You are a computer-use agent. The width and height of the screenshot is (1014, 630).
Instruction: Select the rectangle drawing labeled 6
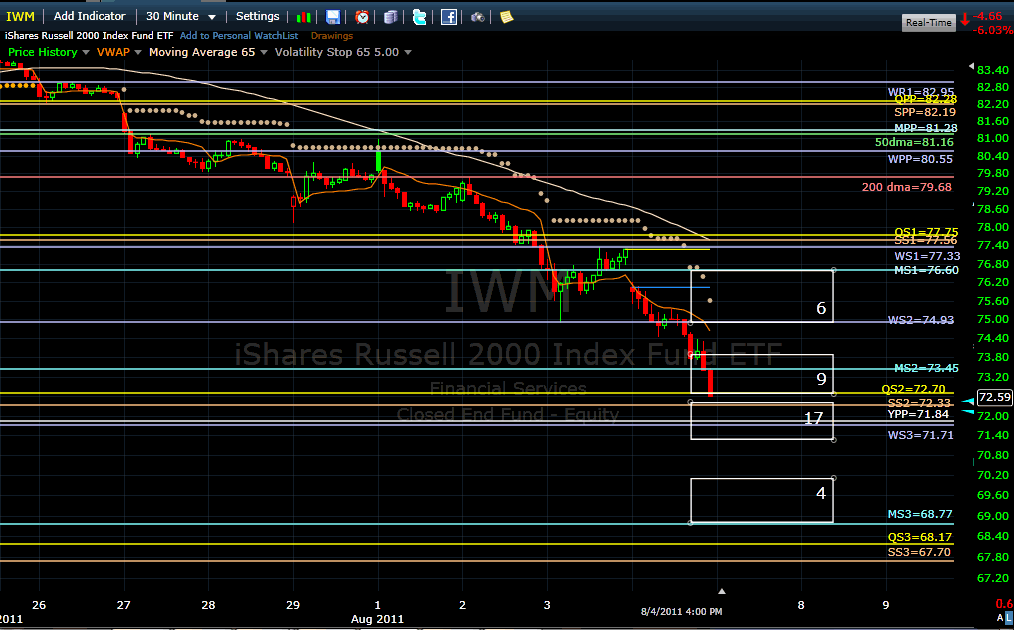(762, 296)
